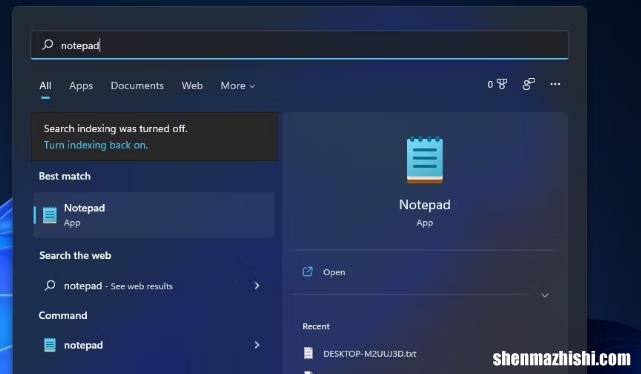Expand the More dropdown
Screen dimensions: 641x374
(x=238, y=86)
